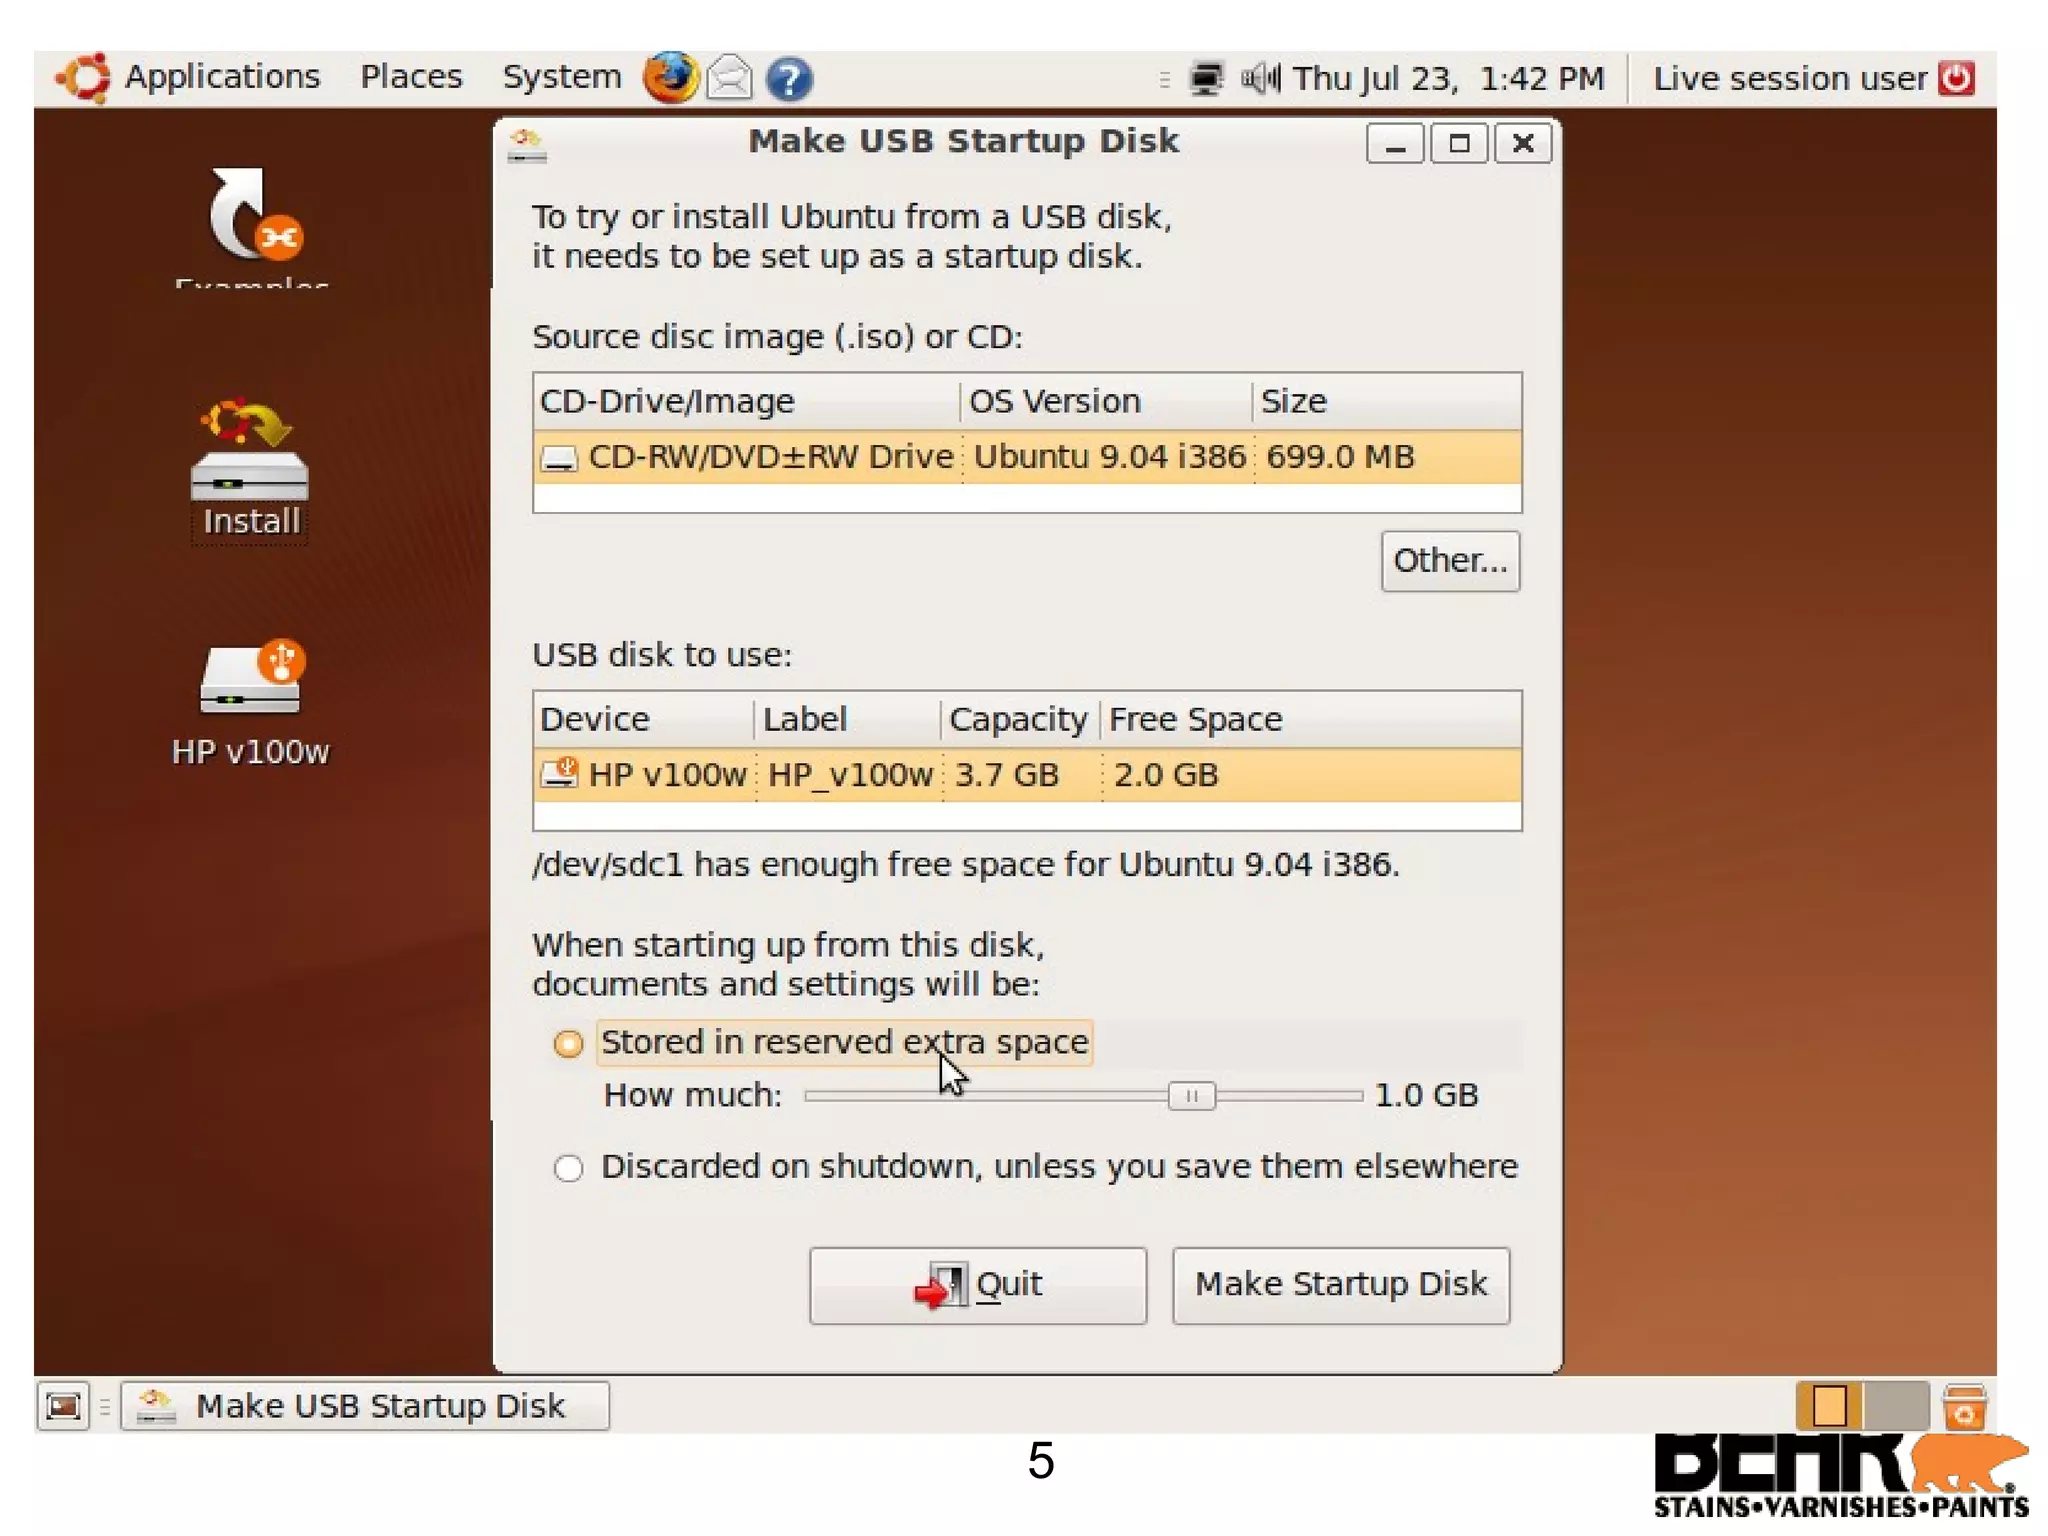Viewport: 2048px width, 1536px height.
Task: Open the Trash applet in bottom panel
Action: coord(1963,1406)
